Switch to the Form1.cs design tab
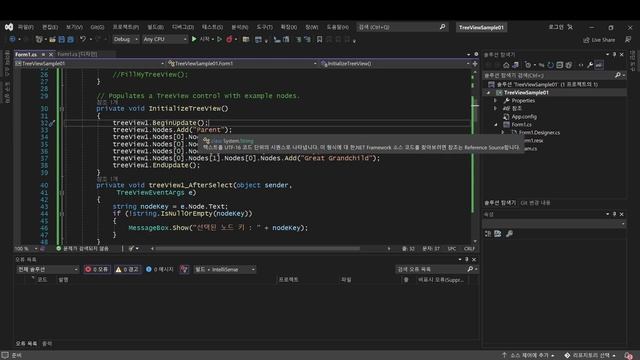The width and height of the screenshot is (640, 360). pyautogui.click(x=77, y=54)
